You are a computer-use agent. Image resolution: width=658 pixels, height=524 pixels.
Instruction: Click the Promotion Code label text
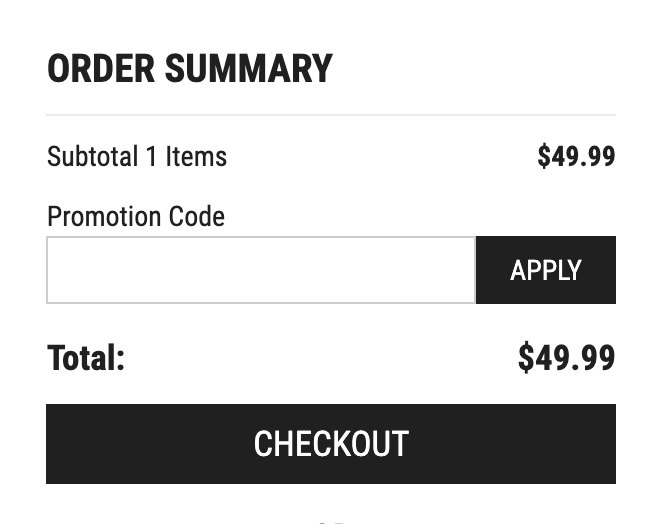[136, 216]
